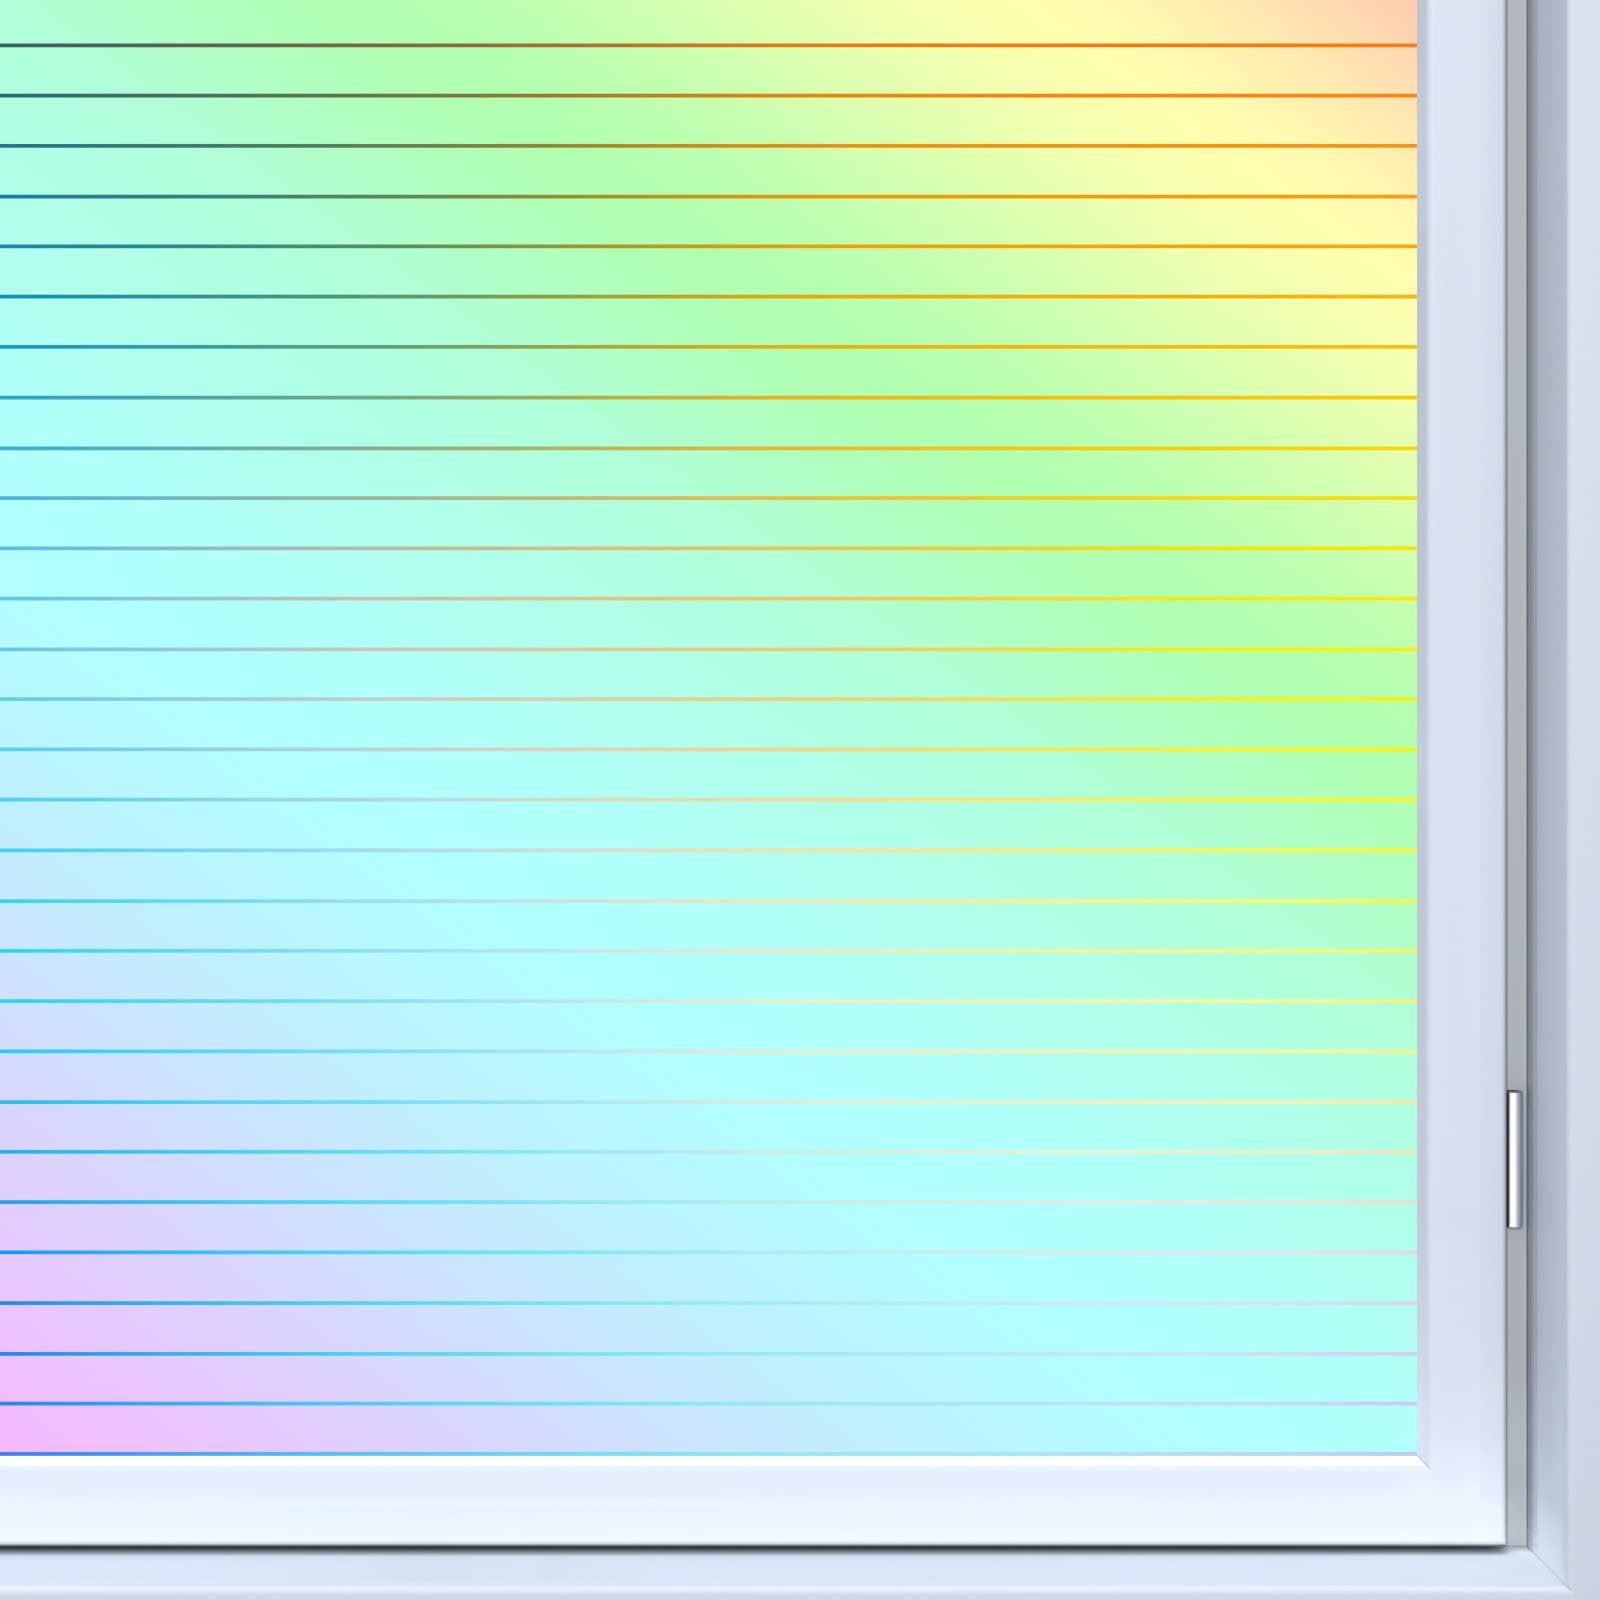This screenshot has width=1600, height=1600.
Task: Click the white right stile of the window sash
Action: tap(1465, 700)
